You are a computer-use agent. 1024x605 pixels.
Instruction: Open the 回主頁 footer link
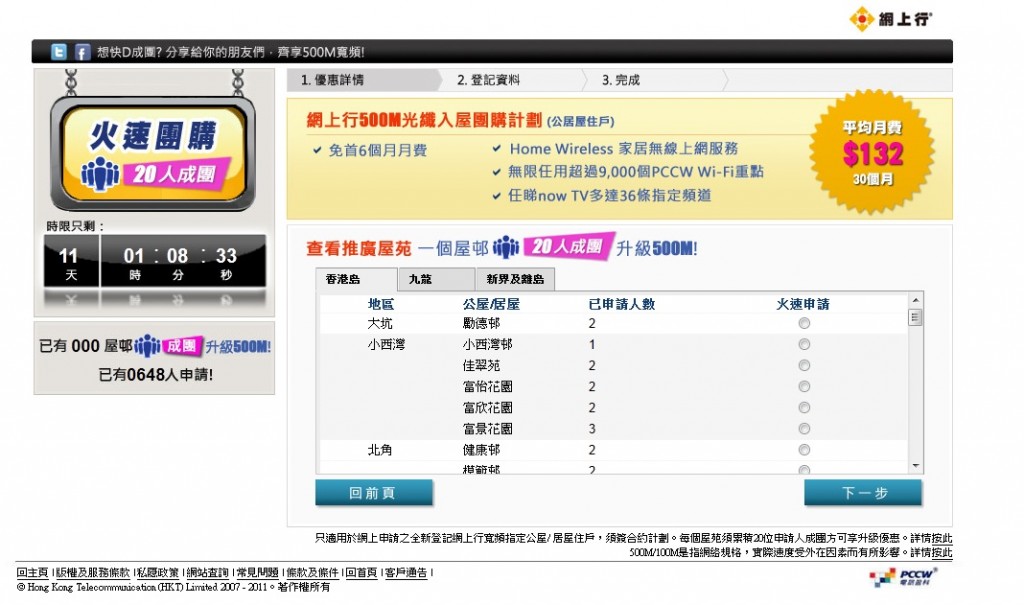tap(33, 572)
